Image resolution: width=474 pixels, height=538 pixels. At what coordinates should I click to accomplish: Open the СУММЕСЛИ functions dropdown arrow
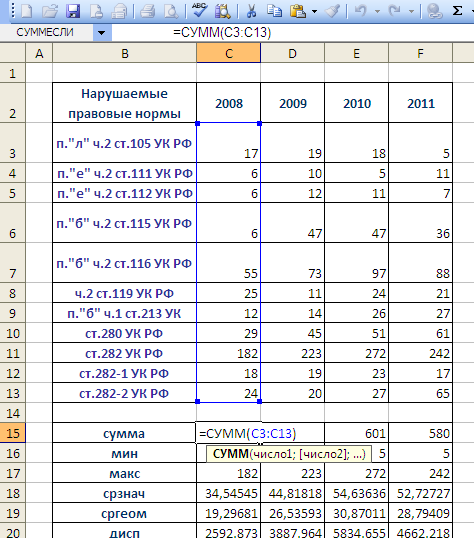pos(102,33)
